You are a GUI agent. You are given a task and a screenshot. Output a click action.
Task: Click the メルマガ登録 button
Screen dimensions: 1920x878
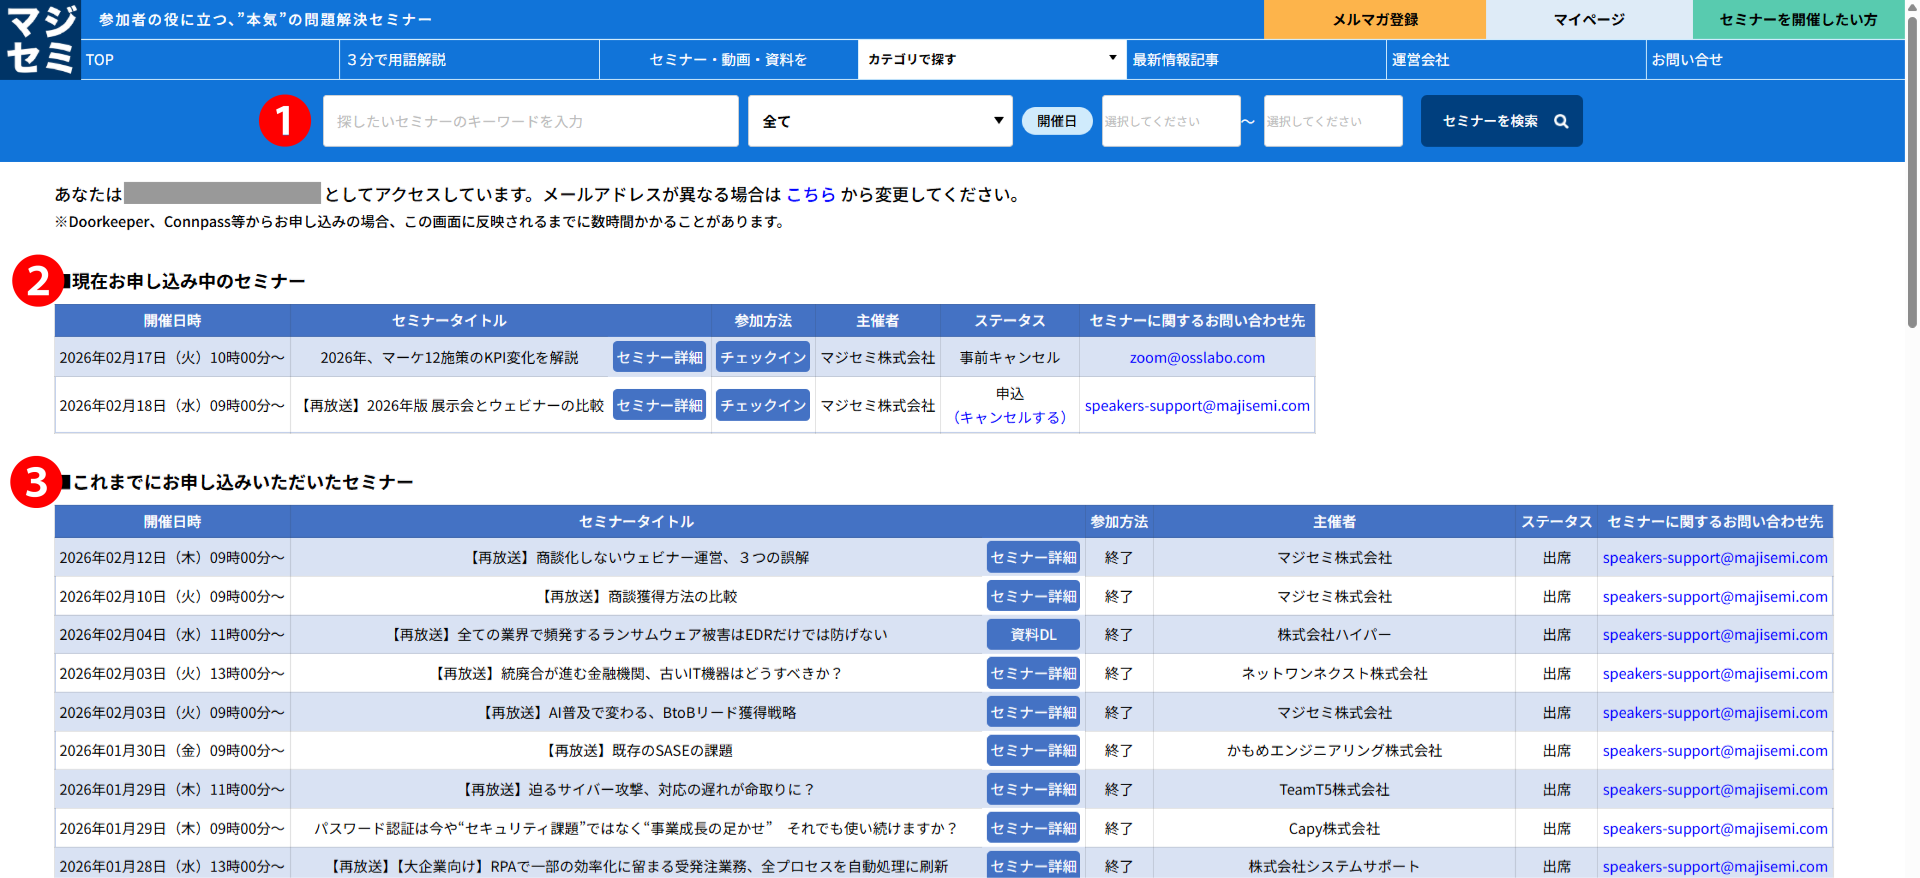tap(1374, 19)
